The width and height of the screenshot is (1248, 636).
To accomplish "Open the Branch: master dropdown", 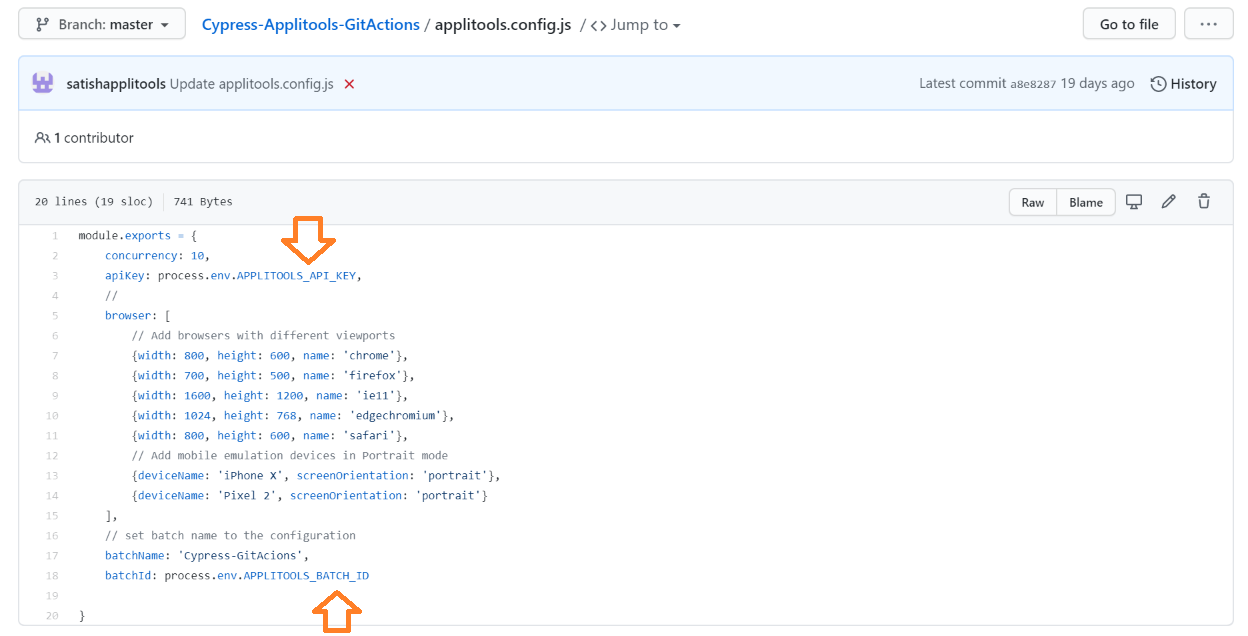I will click(102, 24).
